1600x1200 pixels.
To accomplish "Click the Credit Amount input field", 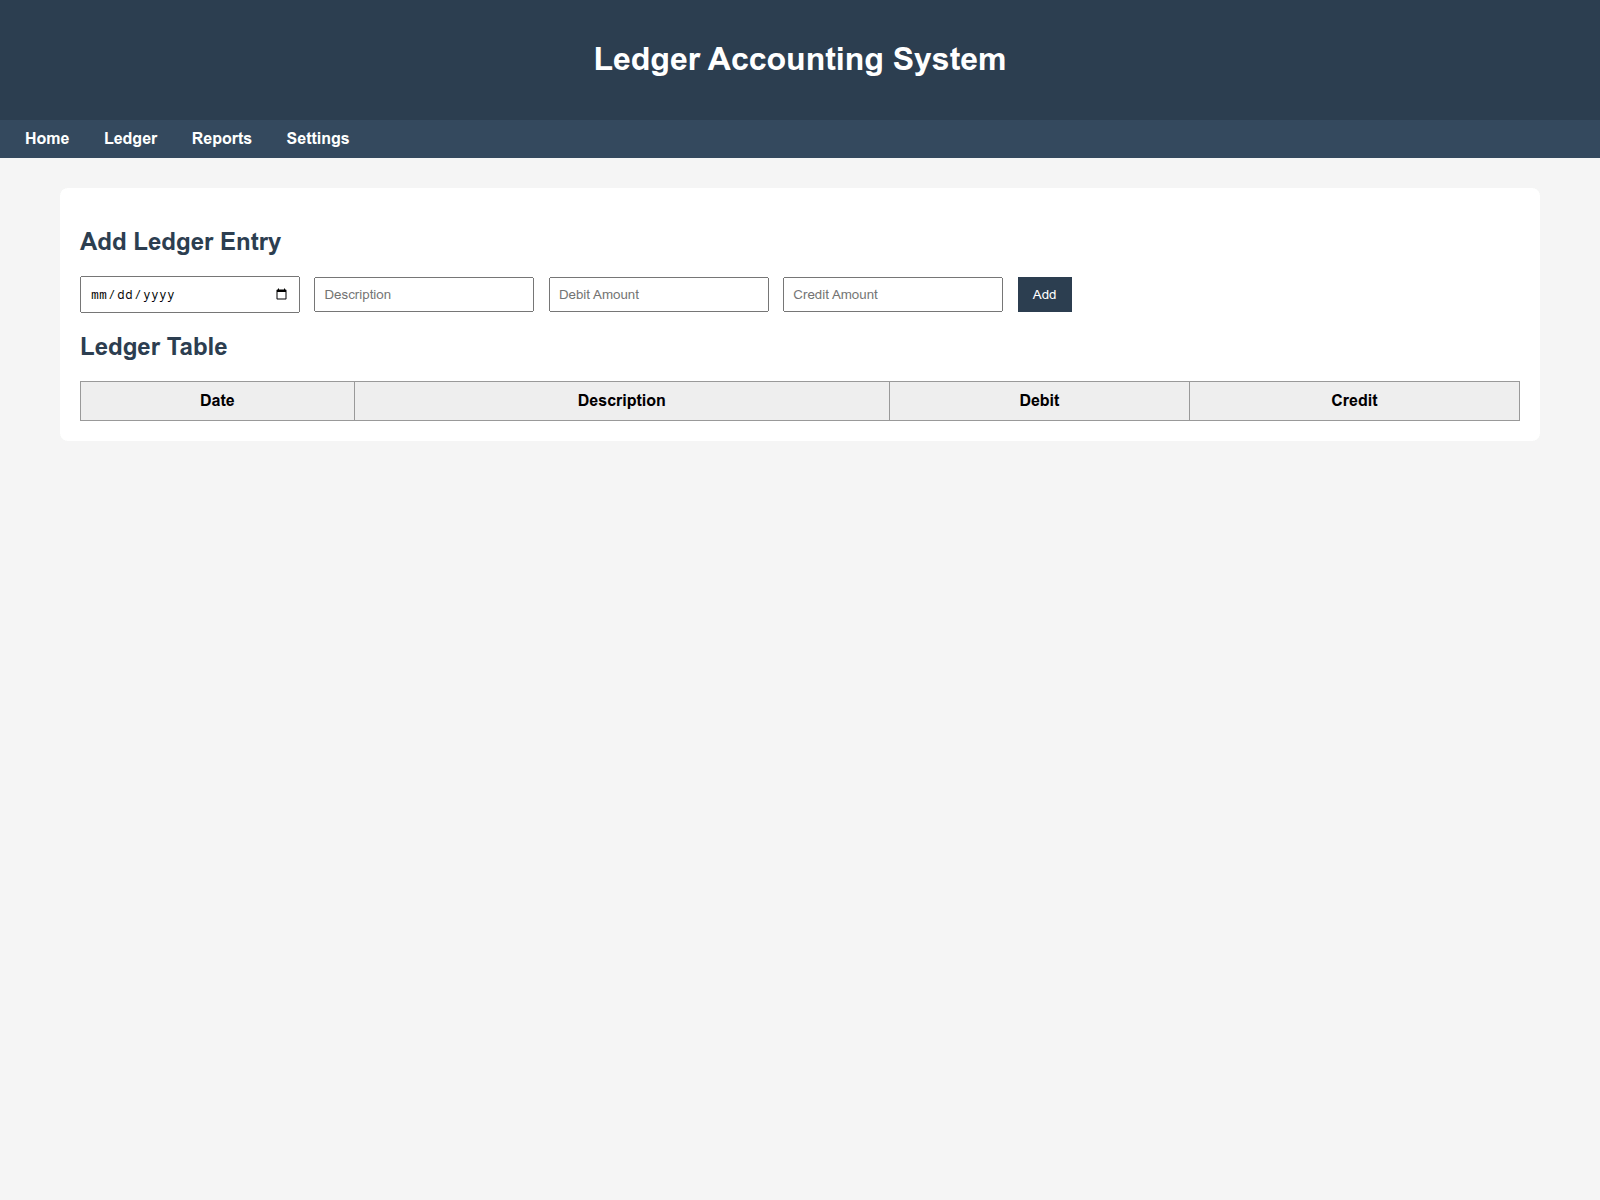I will click(x=892, y=294).
